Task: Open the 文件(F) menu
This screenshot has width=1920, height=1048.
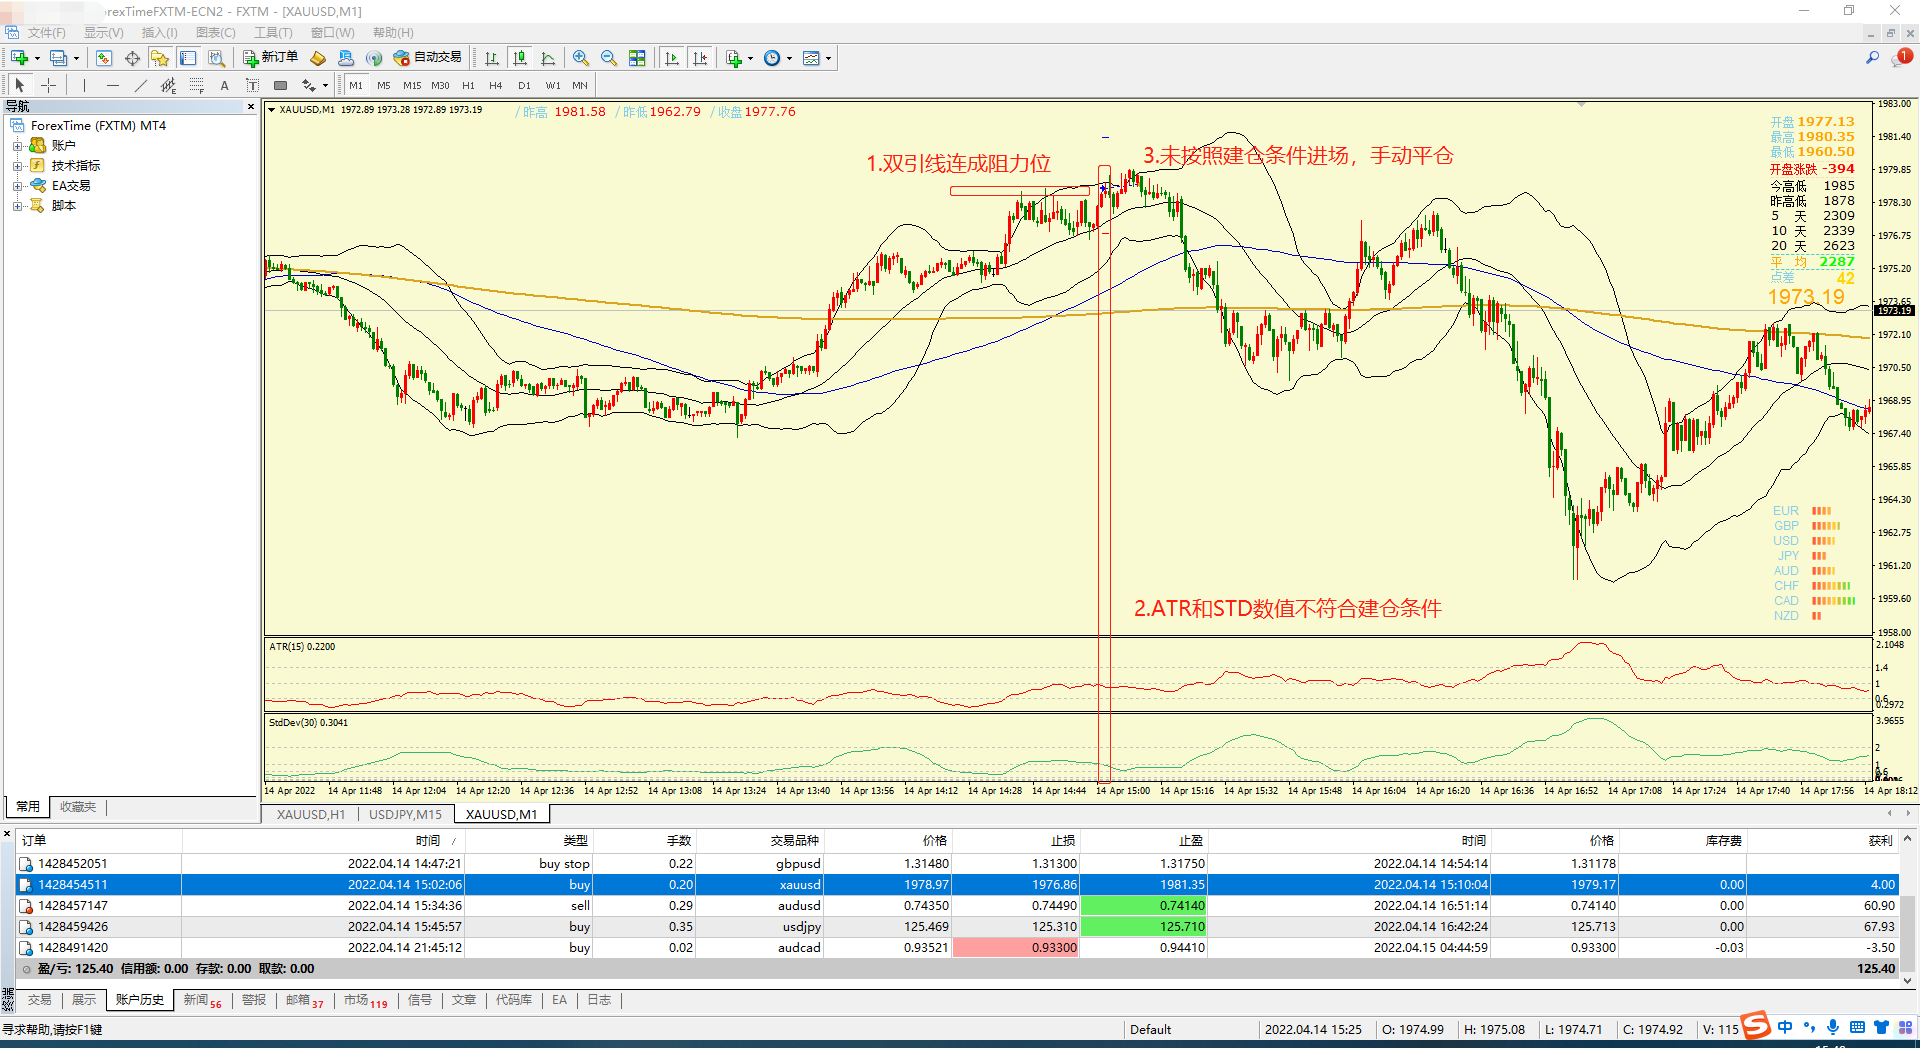Action: click(x=47, y=33)
